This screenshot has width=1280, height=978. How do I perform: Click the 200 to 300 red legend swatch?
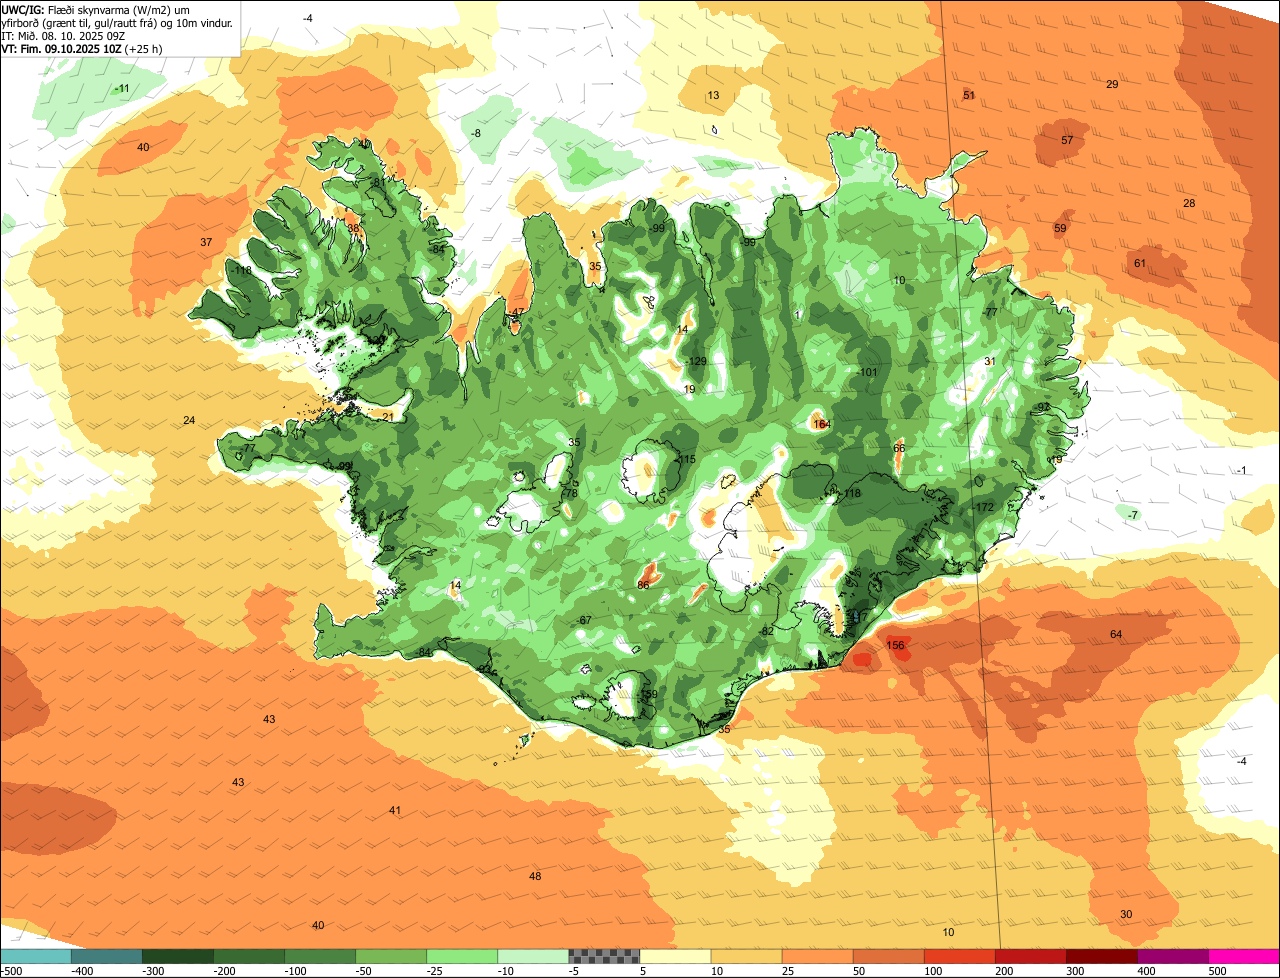(1030, 957)
